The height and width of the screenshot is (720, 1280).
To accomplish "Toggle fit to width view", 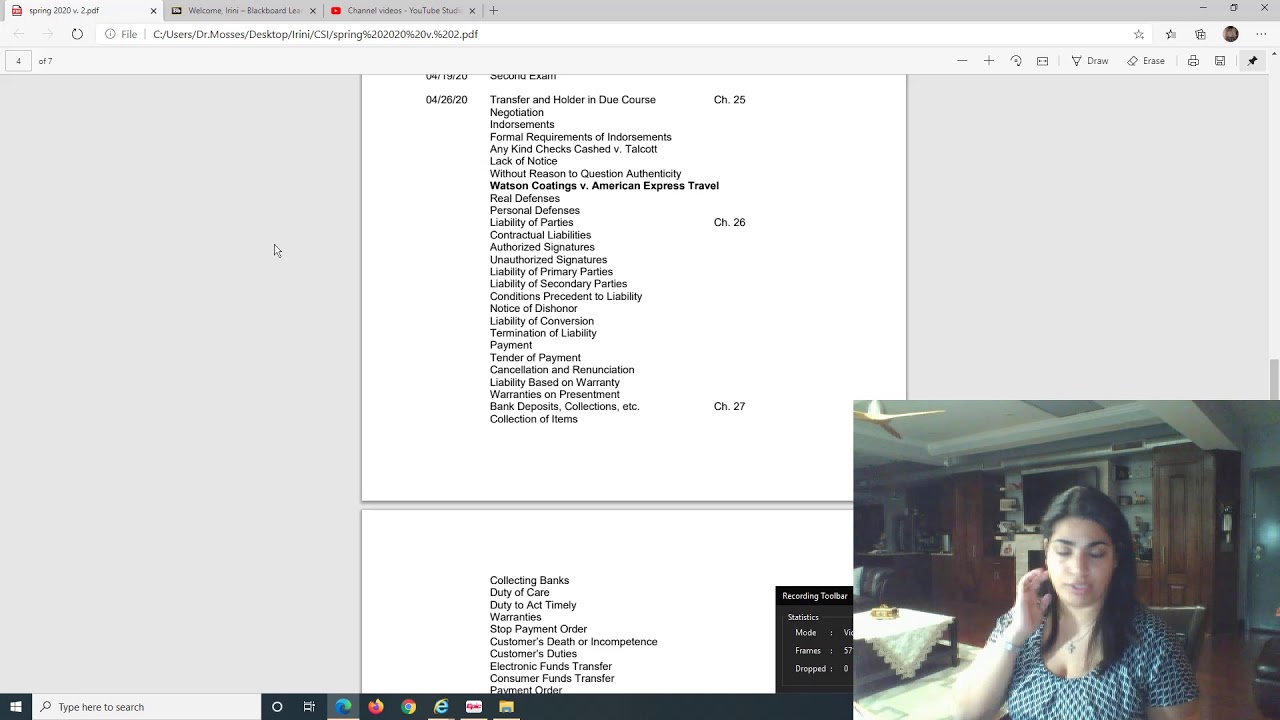I will 1042,61.
